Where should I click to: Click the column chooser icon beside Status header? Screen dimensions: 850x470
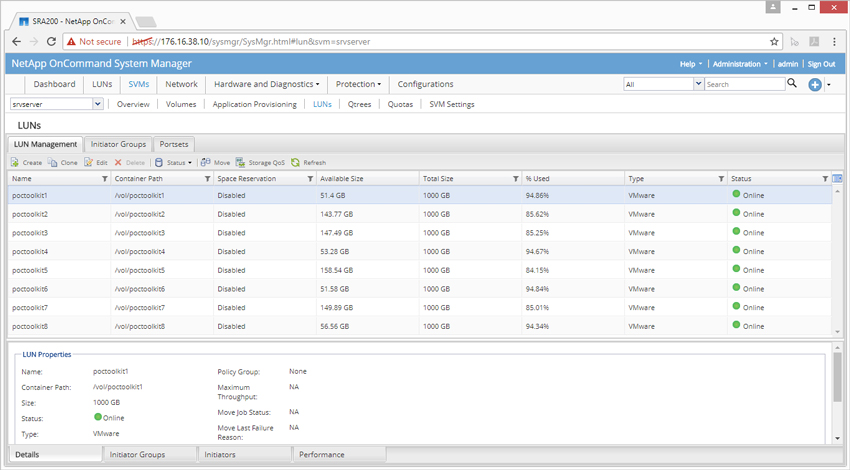coord(838,178)
